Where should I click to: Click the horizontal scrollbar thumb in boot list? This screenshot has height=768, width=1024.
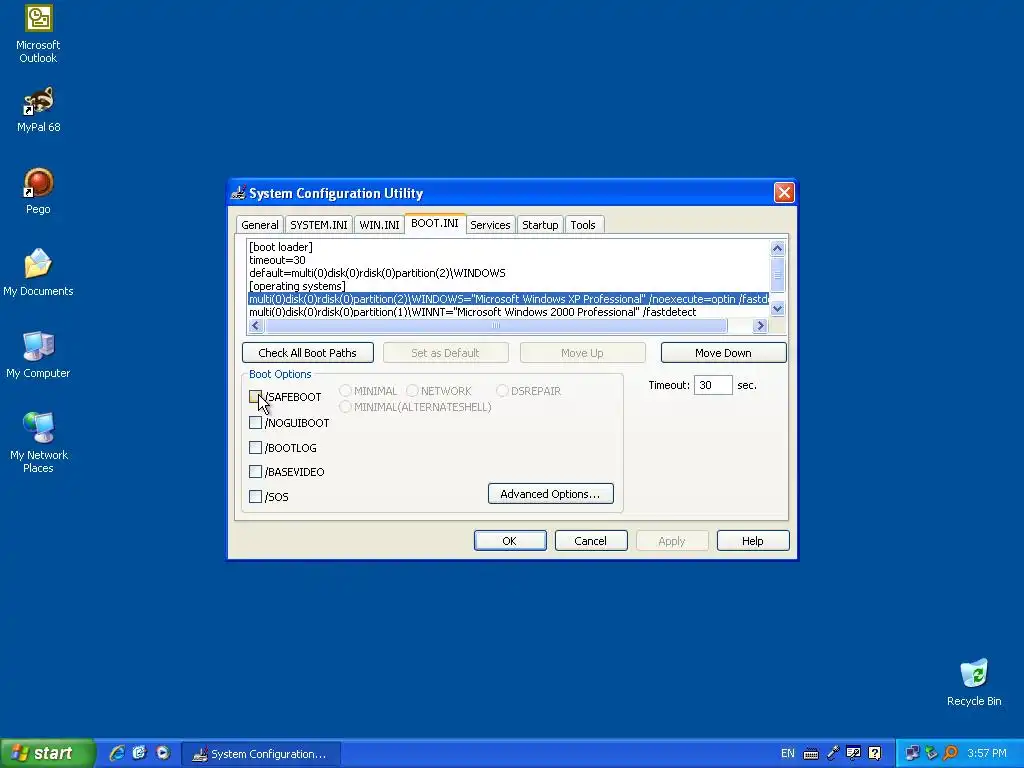pos(496,325)
